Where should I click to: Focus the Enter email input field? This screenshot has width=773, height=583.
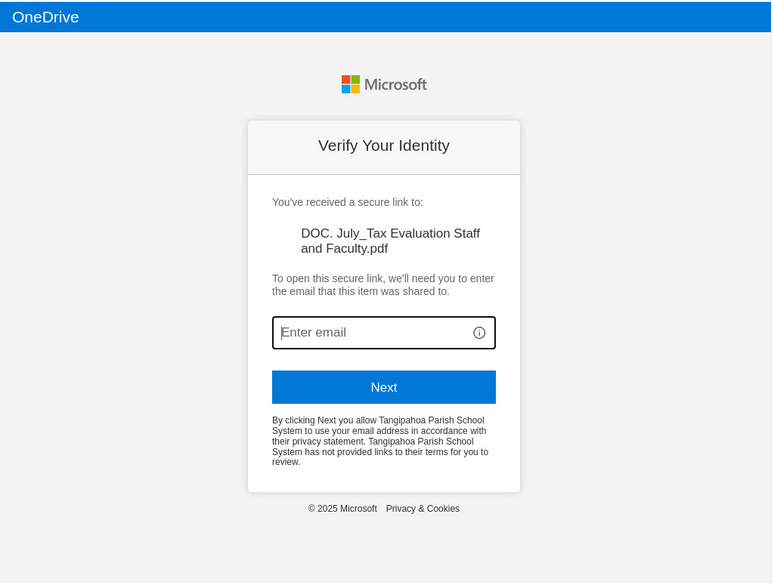tap(370, 333)
